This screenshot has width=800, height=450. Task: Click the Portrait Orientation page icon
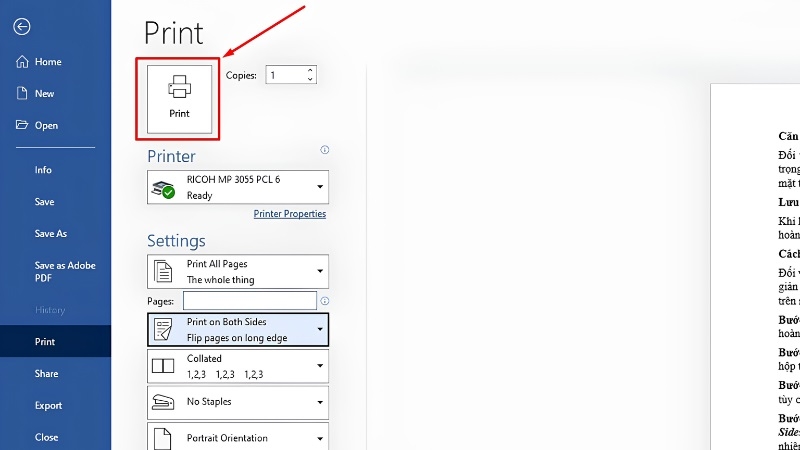click(163, 439)
